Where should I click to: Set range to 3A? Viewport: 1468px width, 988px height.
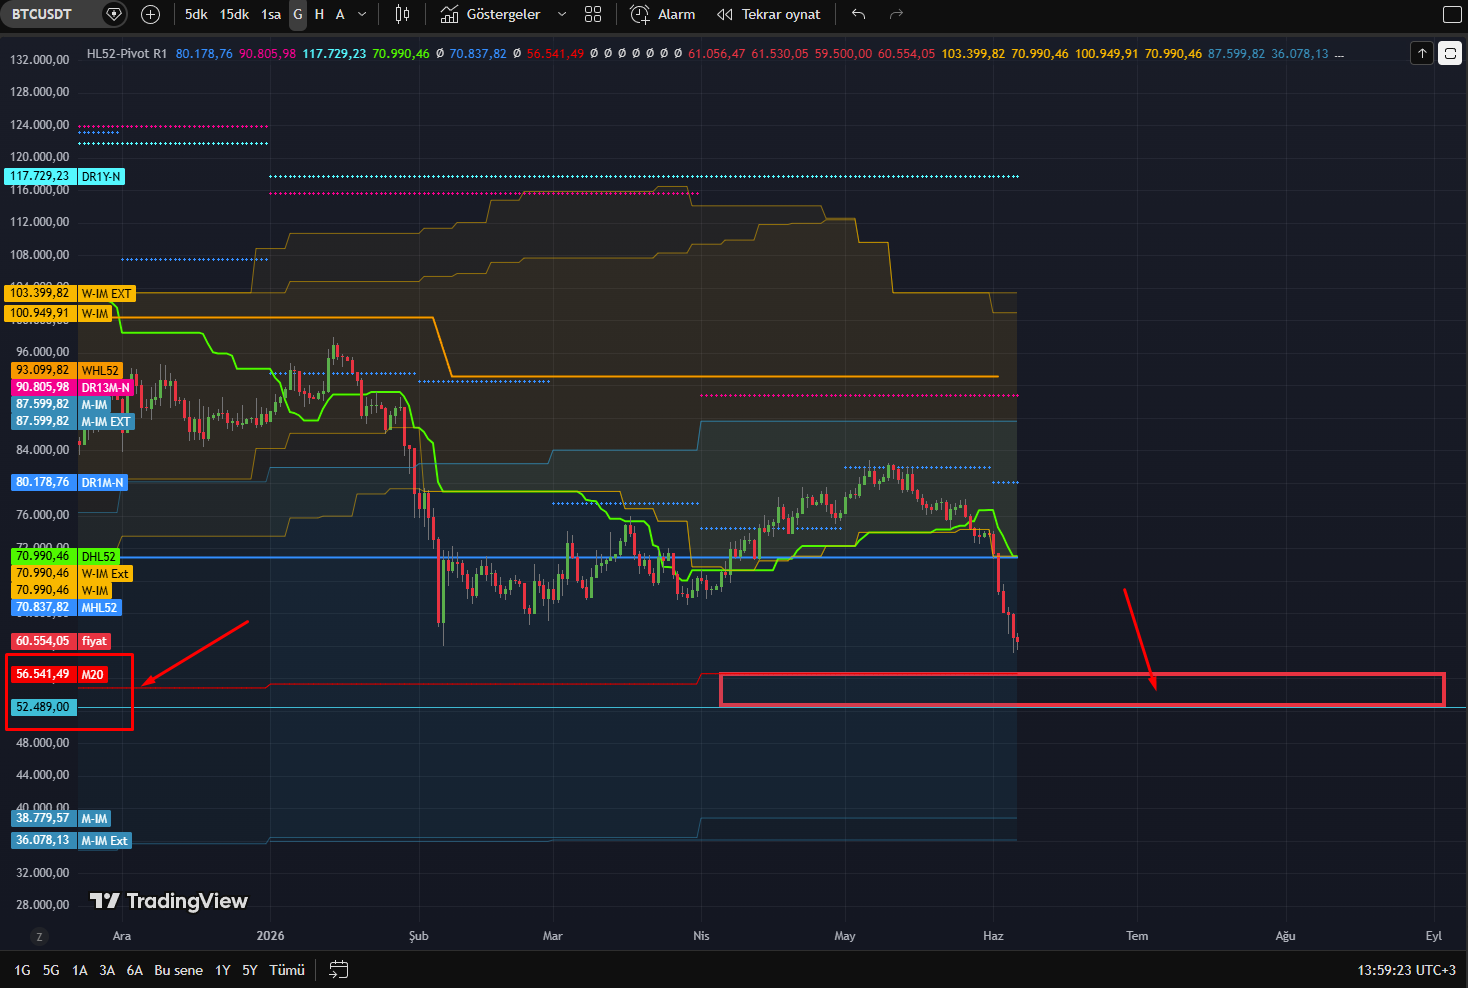tap(107, 970)
